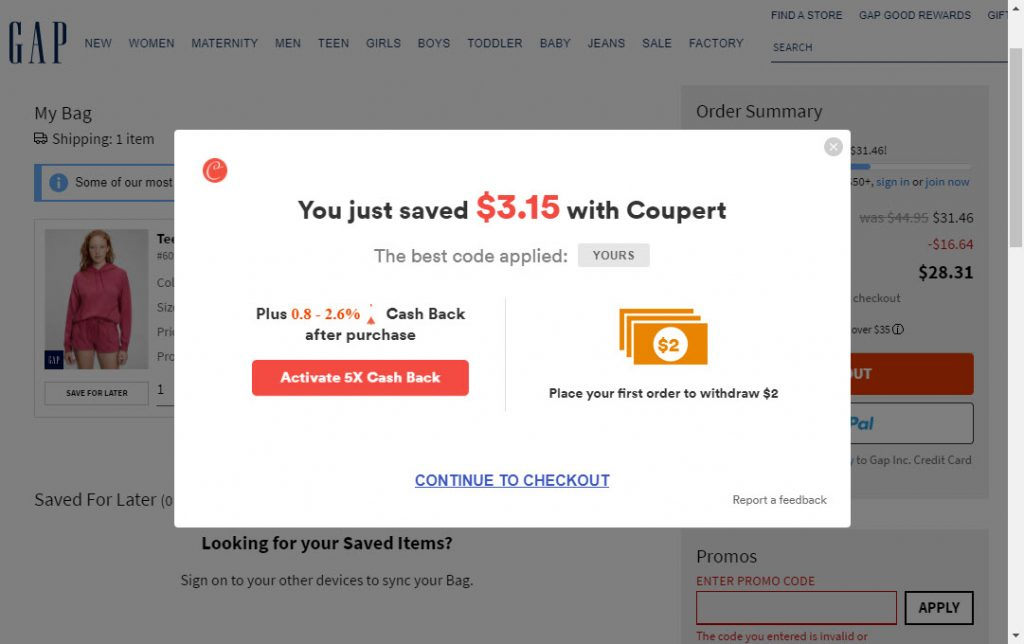Viewport: 1024px width, 644px height.
Task: Go to the JEANS category
Action: pyautogui.click(x=606, y=43)
